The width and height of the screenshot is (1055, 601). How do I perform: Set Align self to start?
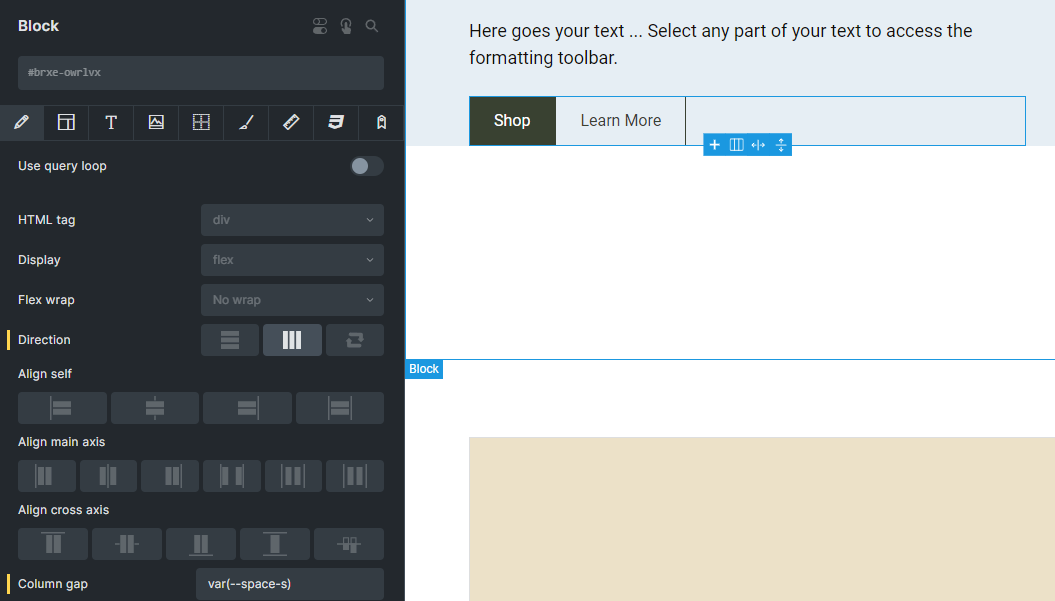(62, 408)
